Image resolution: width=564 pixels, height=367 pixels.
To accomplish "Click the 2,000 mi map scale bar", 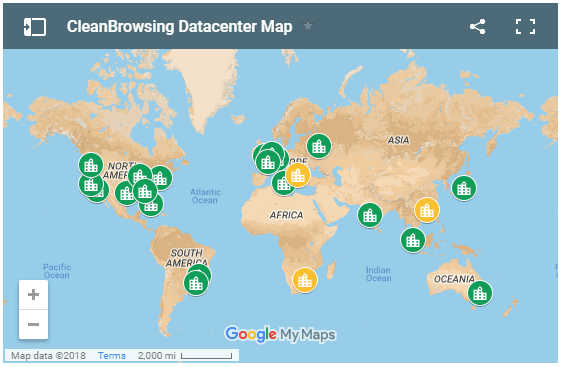I will [x=206, y=356].
